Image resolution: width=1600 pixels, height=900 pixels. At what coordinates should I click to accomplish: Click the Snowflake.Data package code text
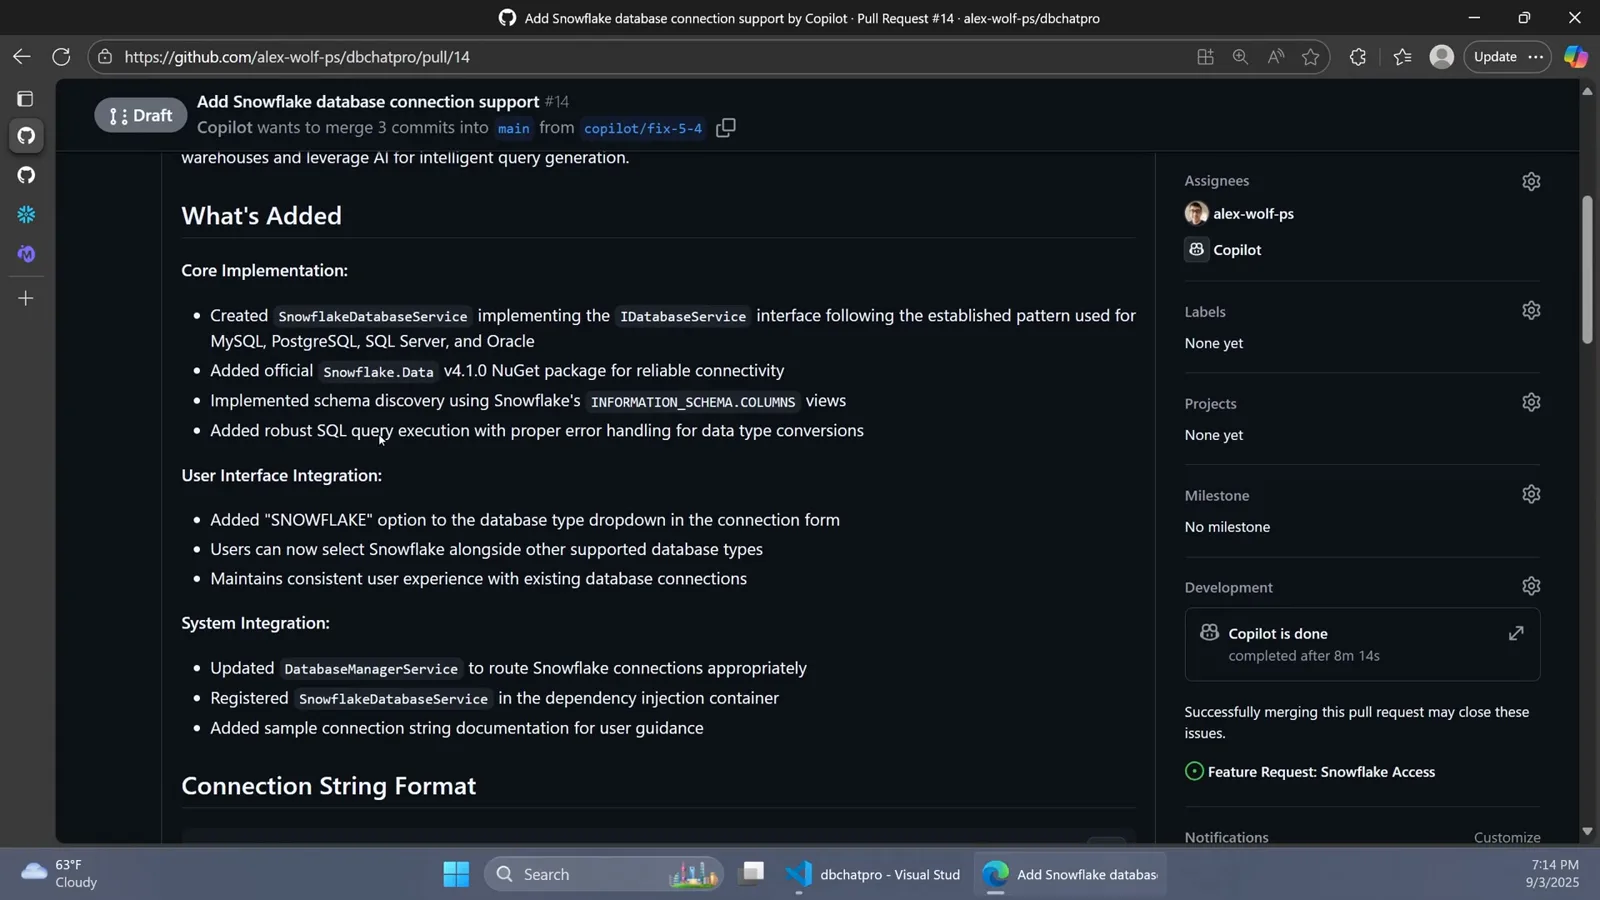378,371
